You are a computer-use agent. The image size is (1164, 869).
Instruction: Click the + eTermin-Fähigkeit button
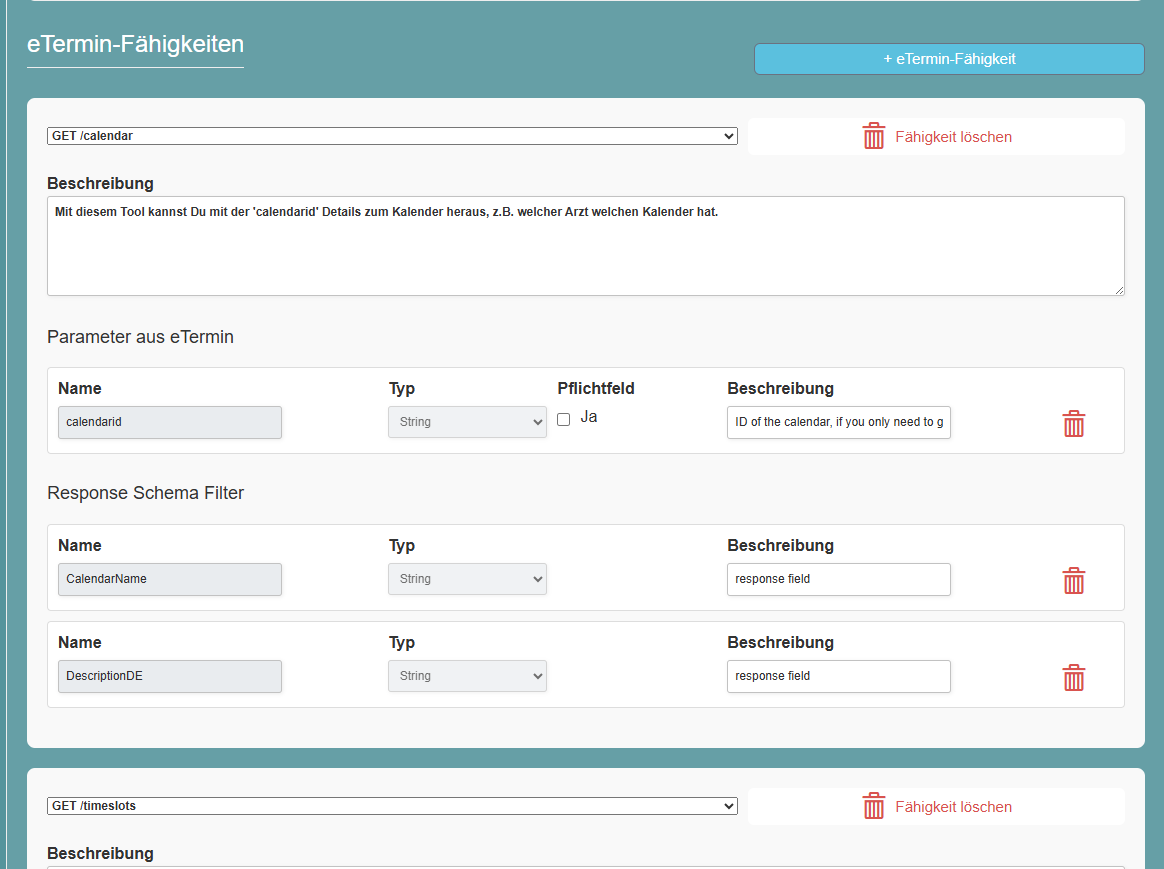click(948, 58)
